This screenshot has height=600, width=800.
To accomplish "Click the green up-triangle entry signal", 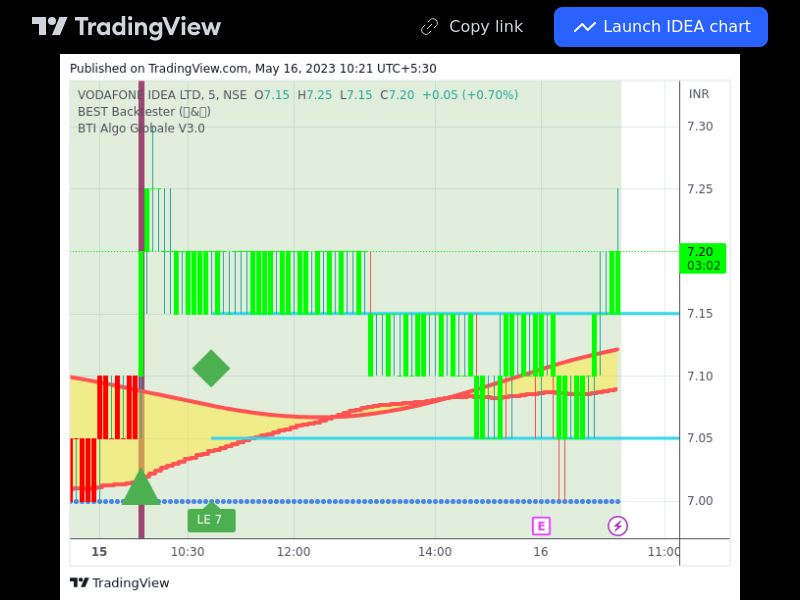I will point(141,488).
